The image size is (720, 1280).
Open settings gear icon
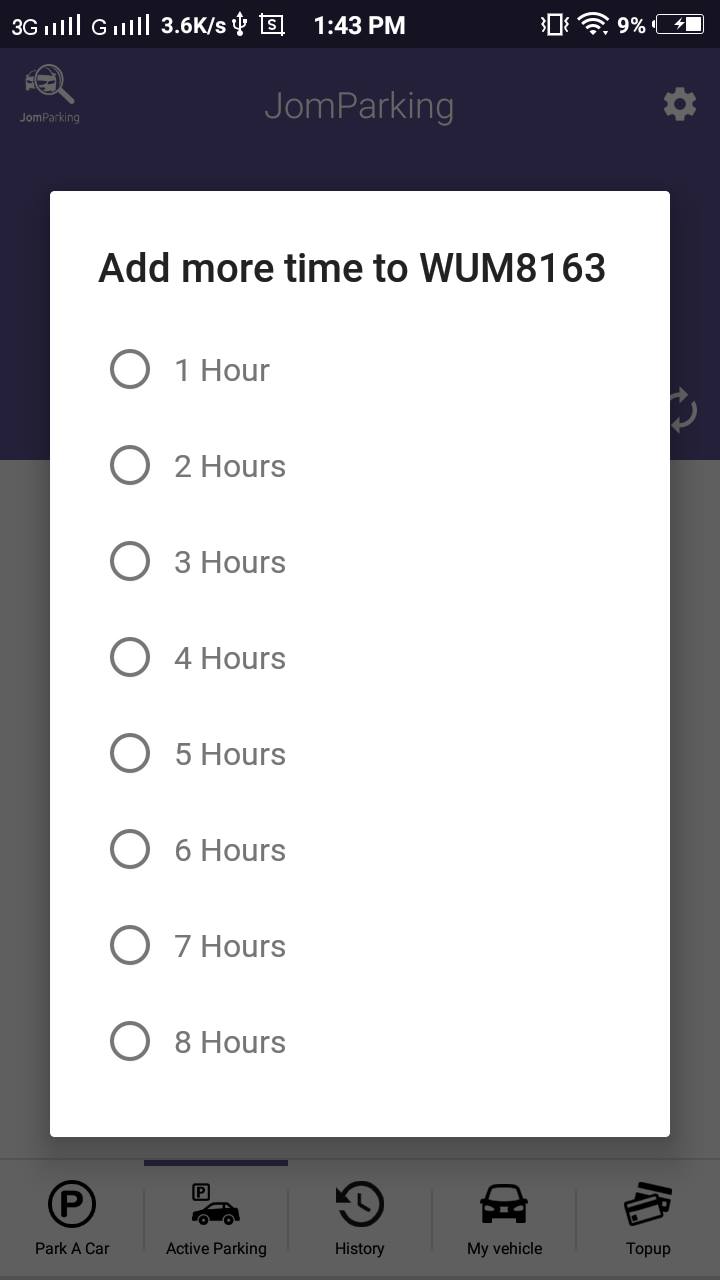pos(680,104)
